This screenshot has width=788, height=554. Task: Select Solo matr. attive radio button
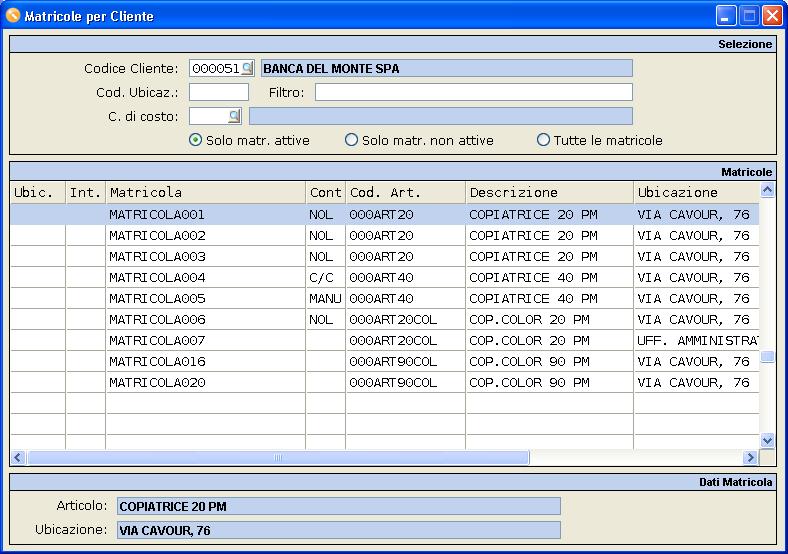(x=195, y=140)
